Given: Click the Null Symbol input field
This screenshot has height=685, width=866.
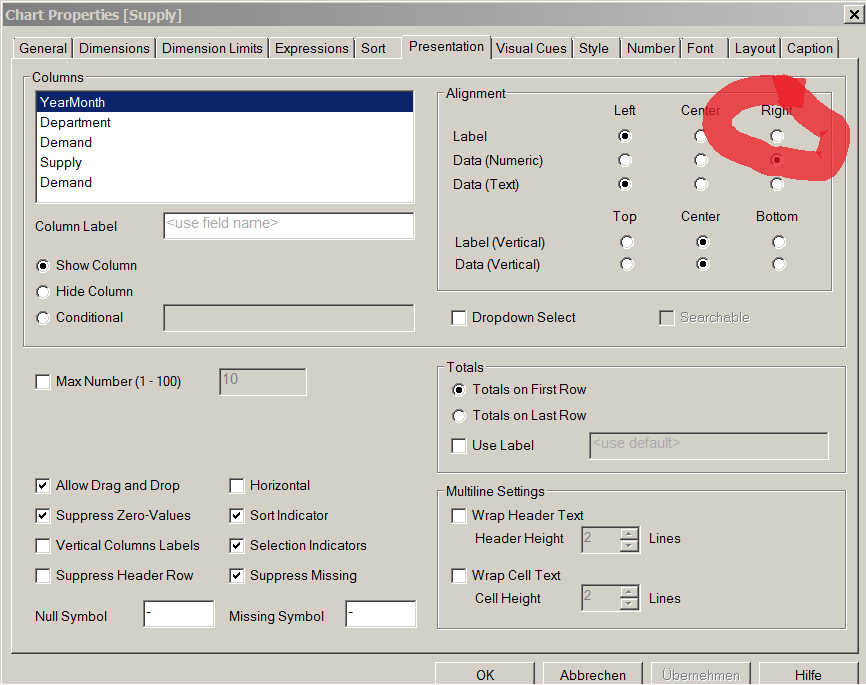Looking at the screenshot, I should point(178,614).
